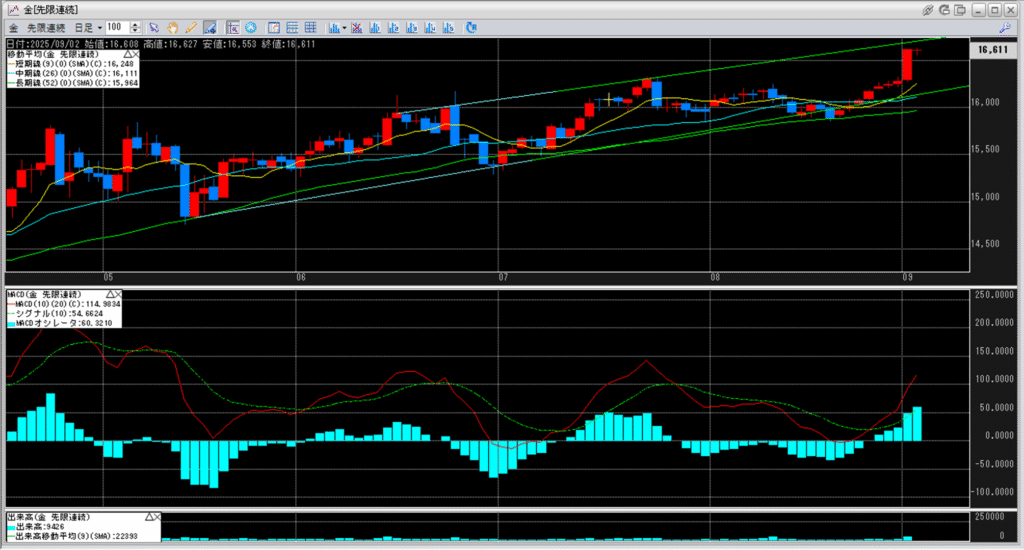Image resolution: width=1024 pixels, height=550 pixels.
Task: Activate the hand pan tool
Action: 172,27
